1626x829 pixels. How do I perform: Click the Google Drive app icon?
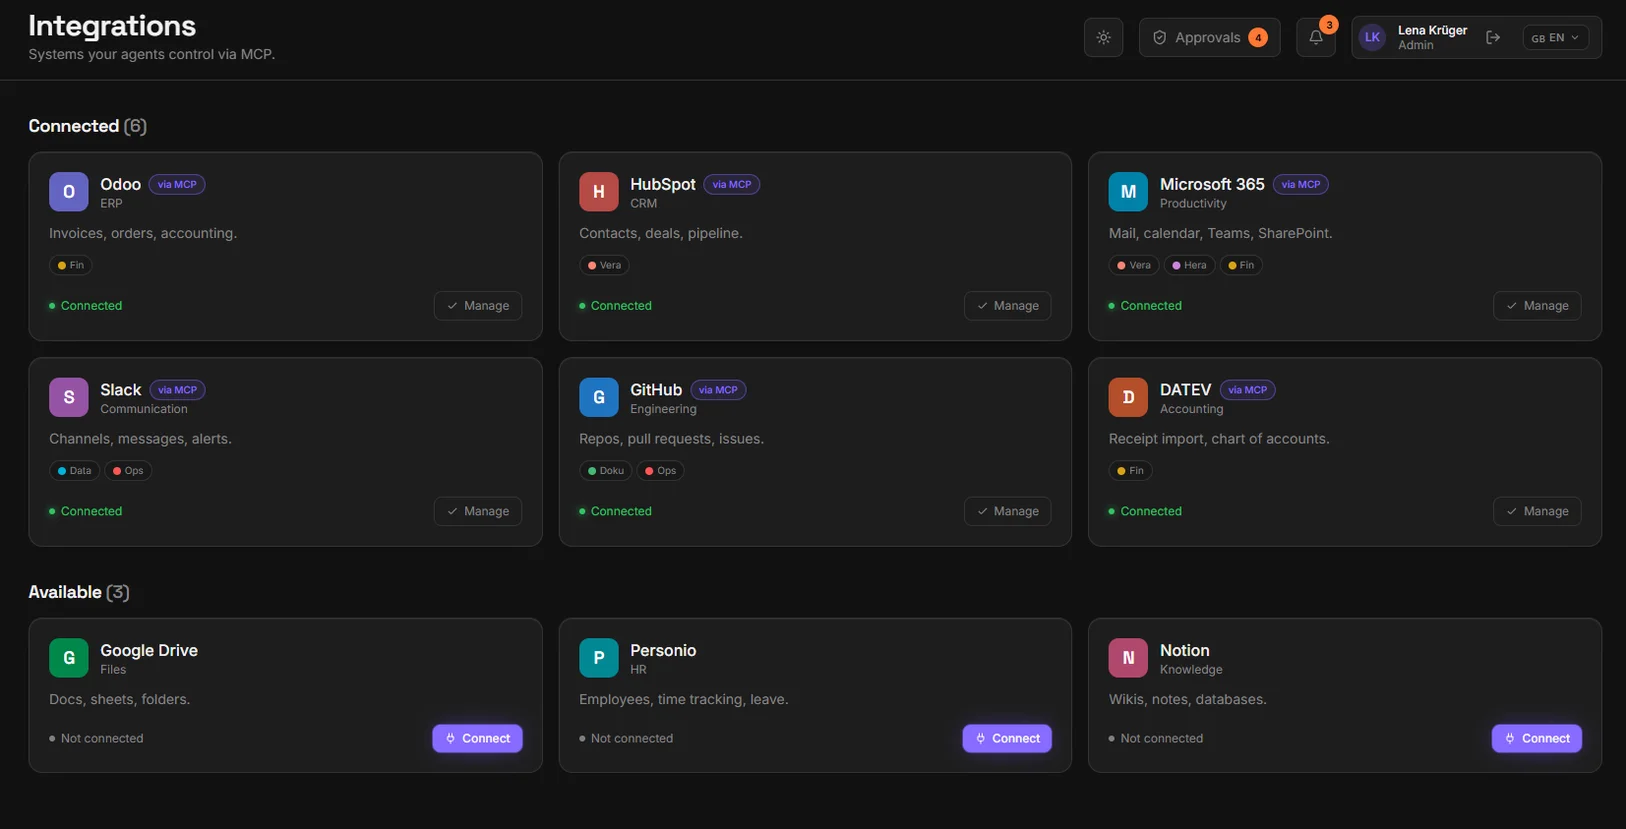click(69, 658)
